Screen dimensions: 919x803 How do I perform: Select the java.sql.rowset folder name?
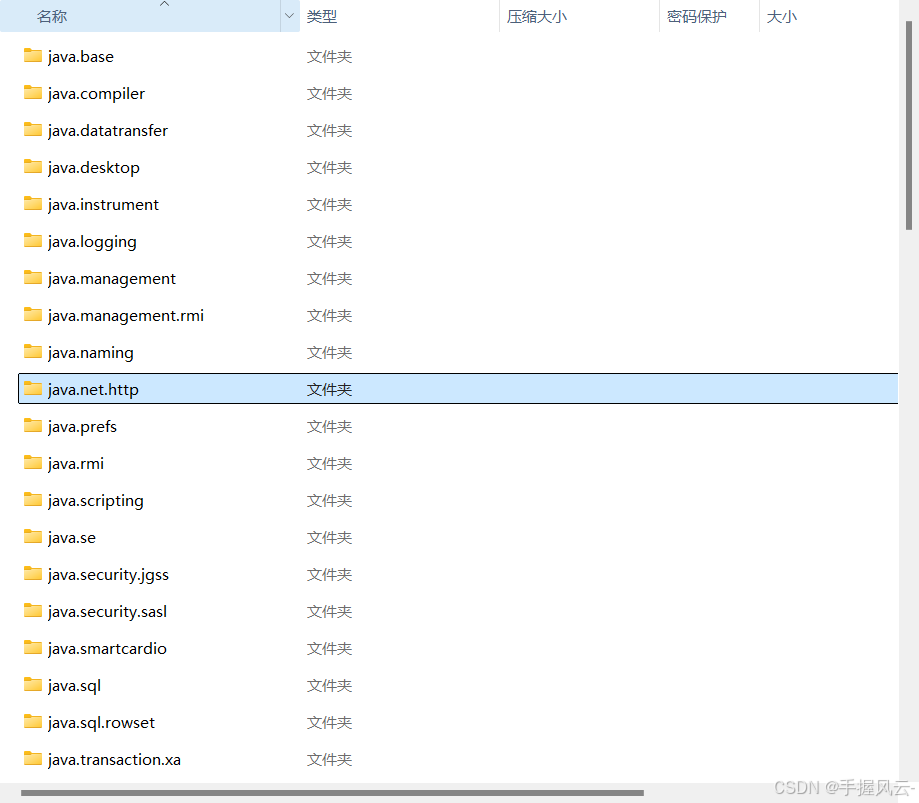pyautogui.click(x=101, y=722)
